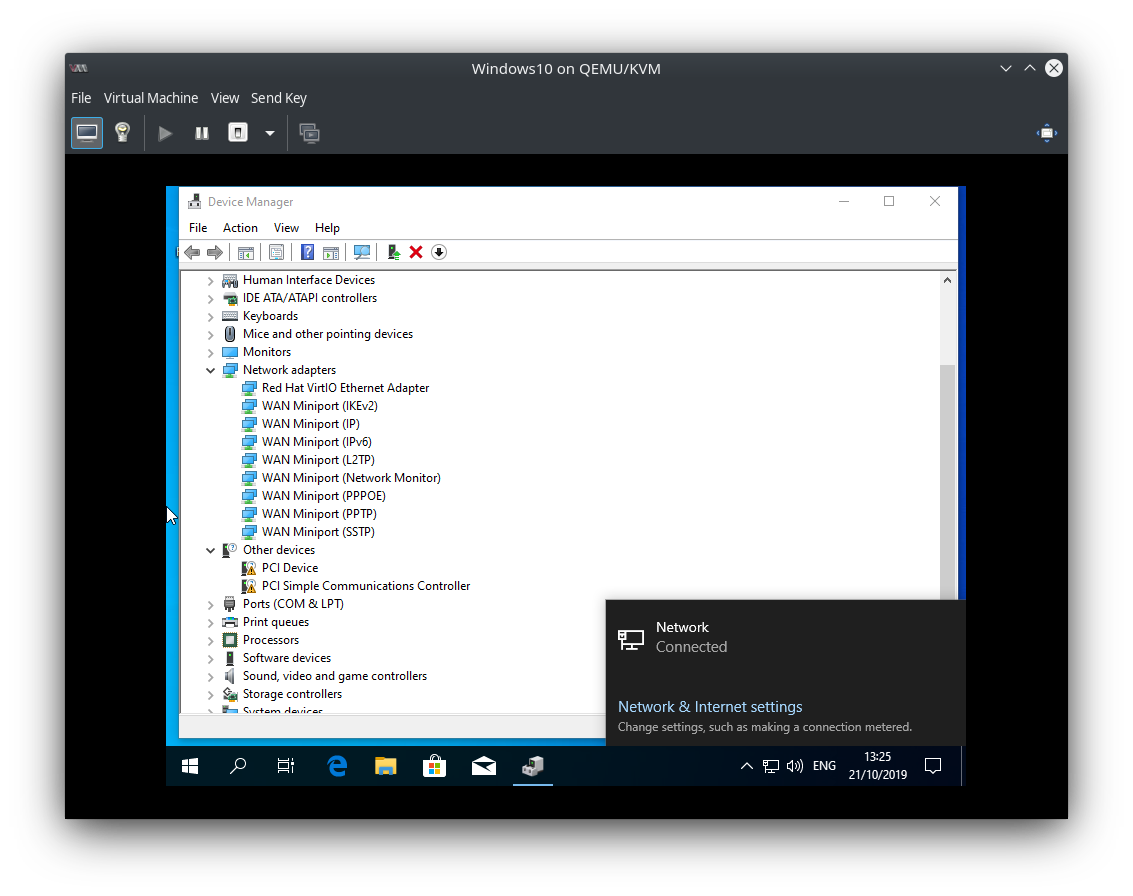Expand Sound, video and game controllers

(x=210, y=677)
